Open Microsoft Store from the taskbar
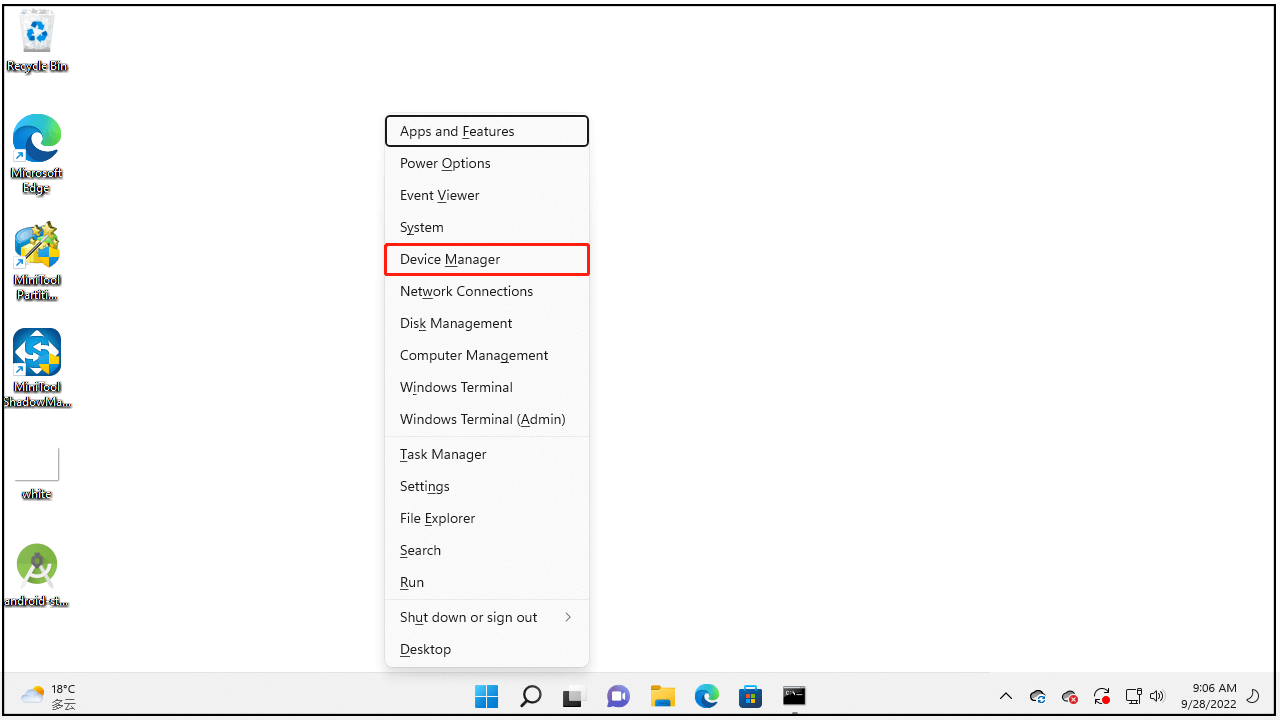This screenshot has width=1280, height=720. point(750,696)
